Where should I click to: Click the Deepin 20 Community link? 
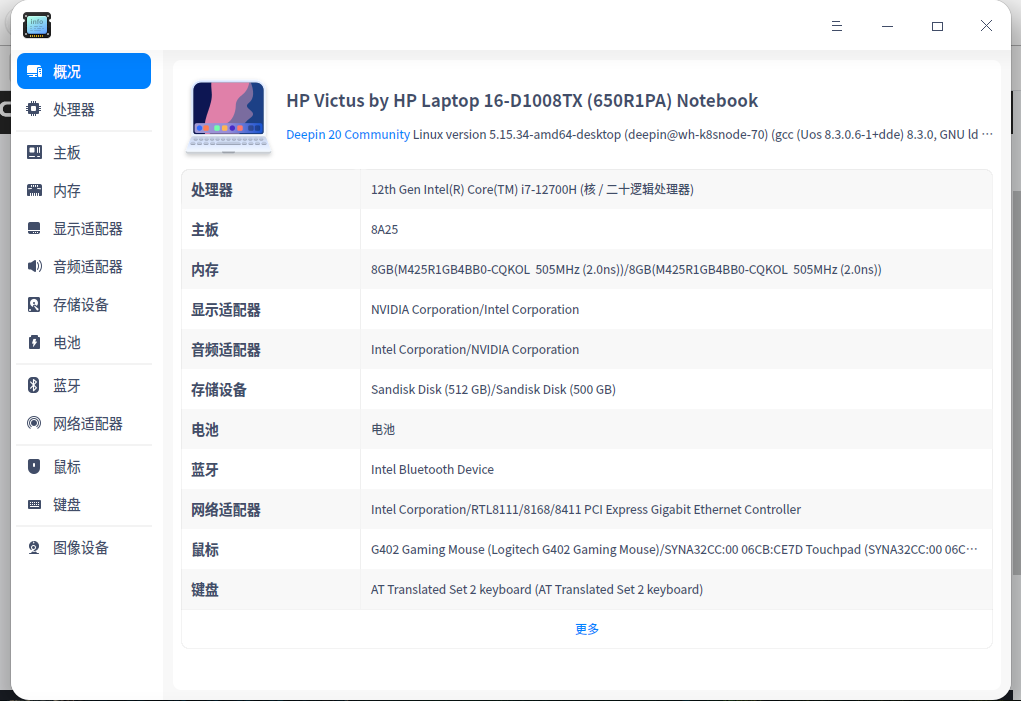(x=348, y=135)
